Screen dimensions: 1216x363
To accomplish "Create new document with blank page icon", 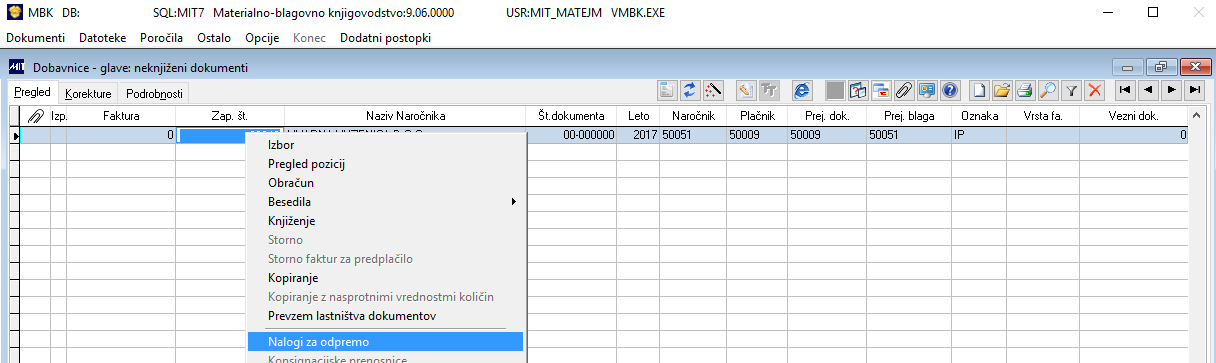I will tap(979, 90).
